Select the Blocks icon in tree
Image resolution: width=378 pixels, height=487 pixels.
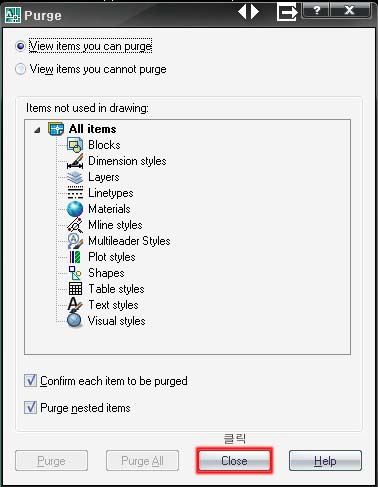pyautogui.click(x=75, y=145)
